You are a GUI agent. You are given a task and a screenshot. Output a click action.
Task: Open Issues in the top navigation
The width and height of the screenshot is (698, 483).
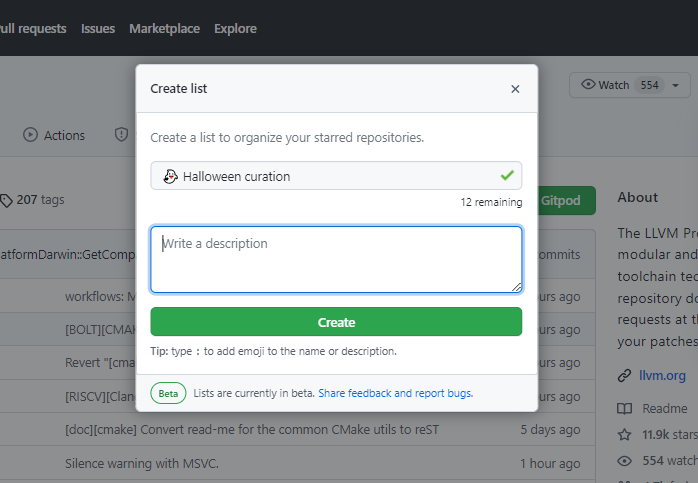click(x=98, y=28)
